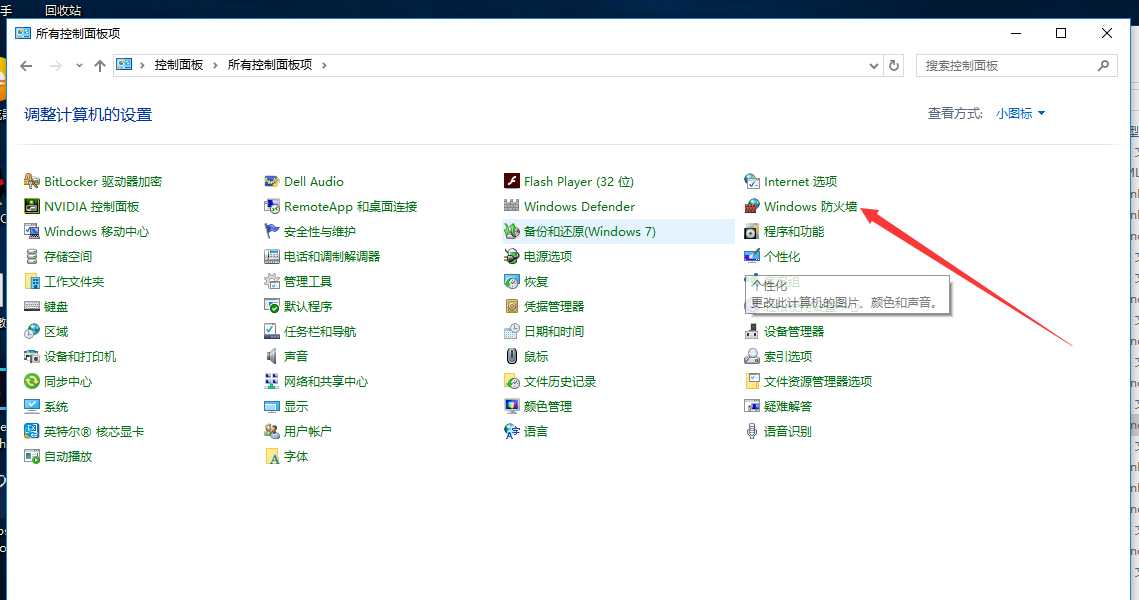Open the 字体 fonts link
This screenshot has width=1139, height=600.
click(296, 457)
